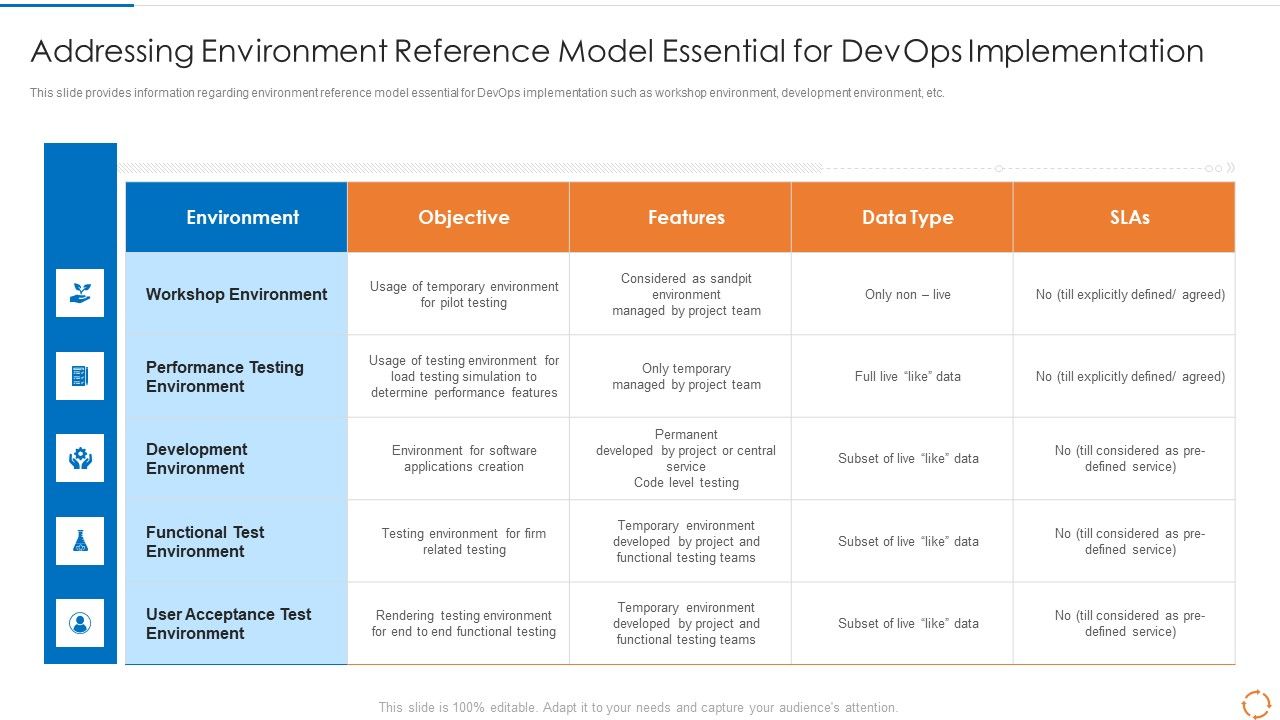Click the user profile icon beside User Acceptance Test
The height and width of the screenshot is (720, 1280).
click(x=80, y=623)
